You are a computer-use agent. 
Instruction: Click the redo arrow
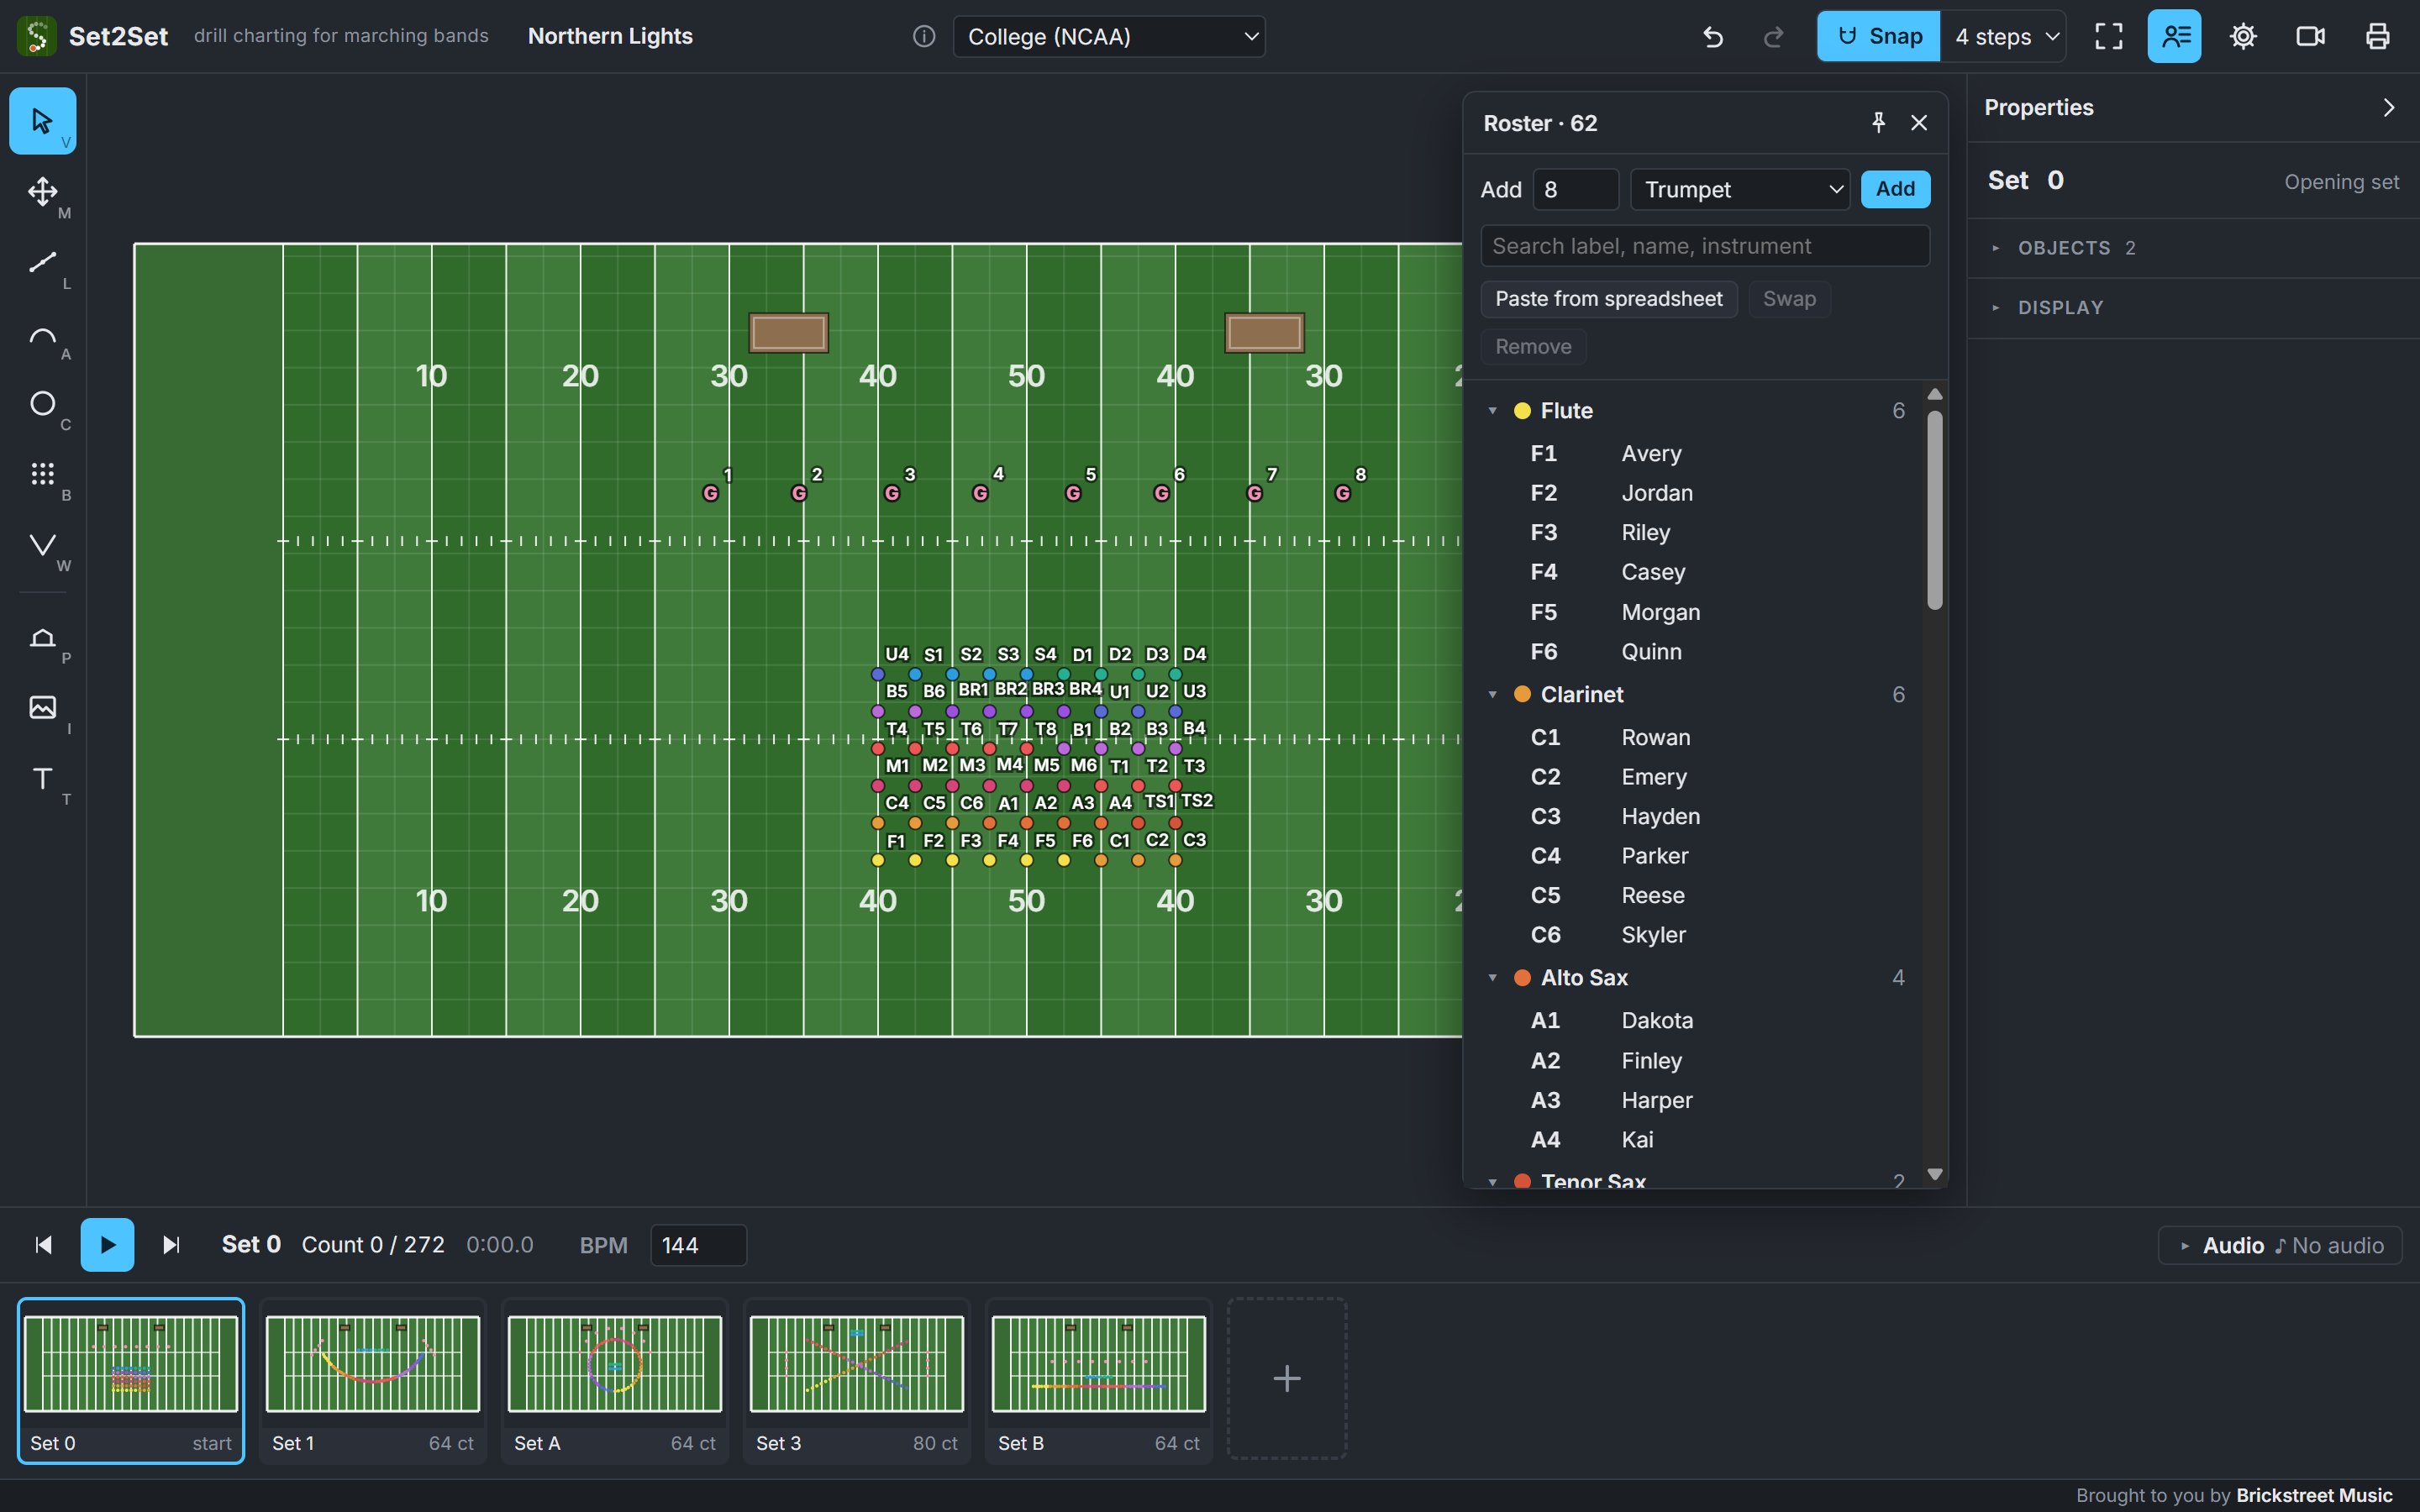tap(1773, 37)
